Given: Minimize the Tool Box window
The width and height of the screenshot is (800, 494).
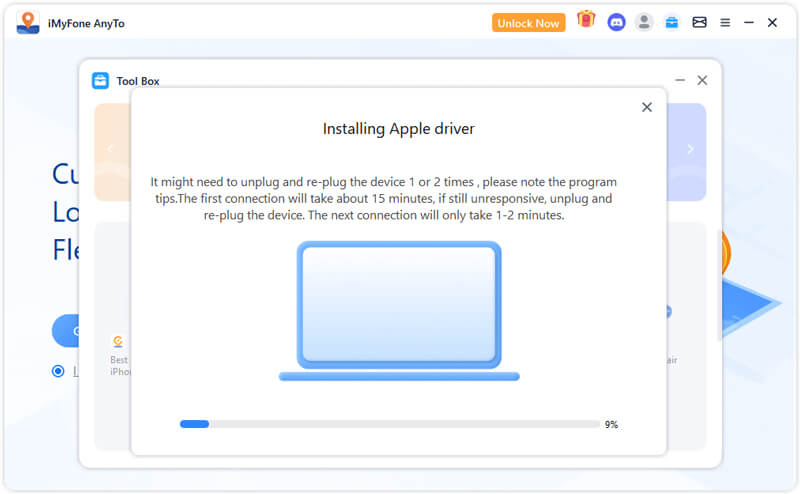Looking at the screenshot, I should pyautogui.click(x=680, y=80).
